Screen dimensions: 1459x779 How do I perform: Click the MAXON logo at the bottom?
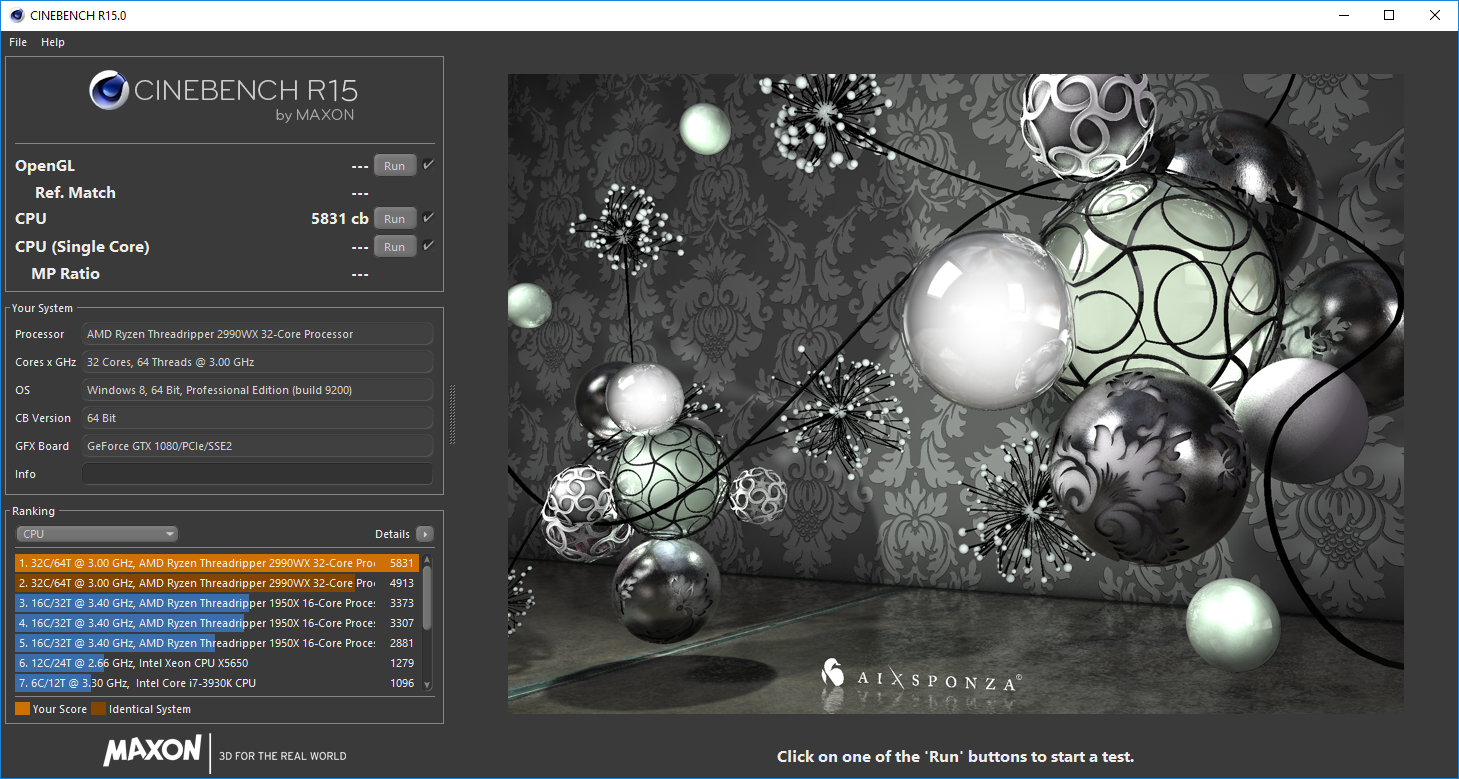[x=152, y=753]
